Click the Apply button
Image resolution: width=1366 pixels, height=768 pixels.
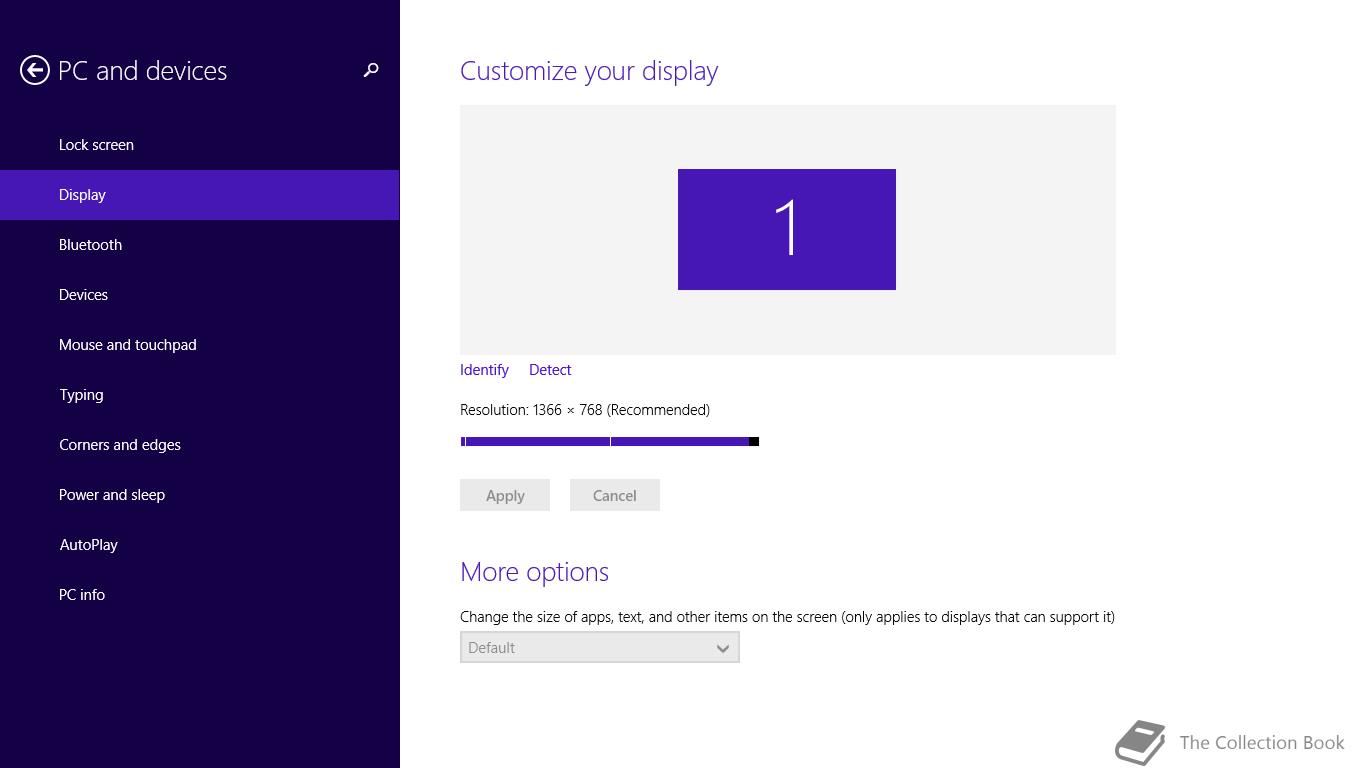[x=505, y=495]
